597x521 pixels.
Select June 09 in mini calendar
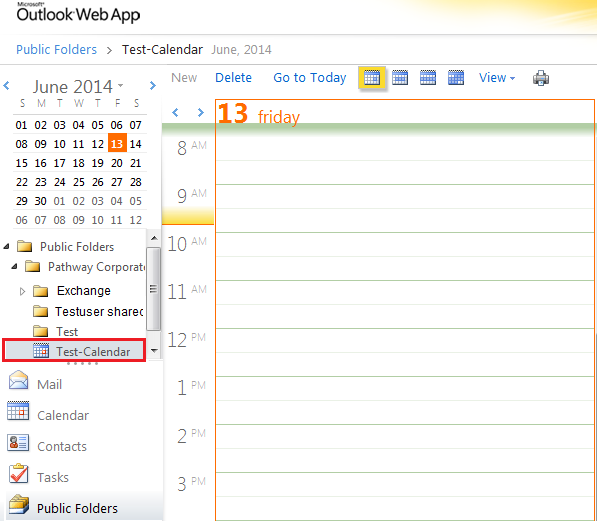click(40, 144)
